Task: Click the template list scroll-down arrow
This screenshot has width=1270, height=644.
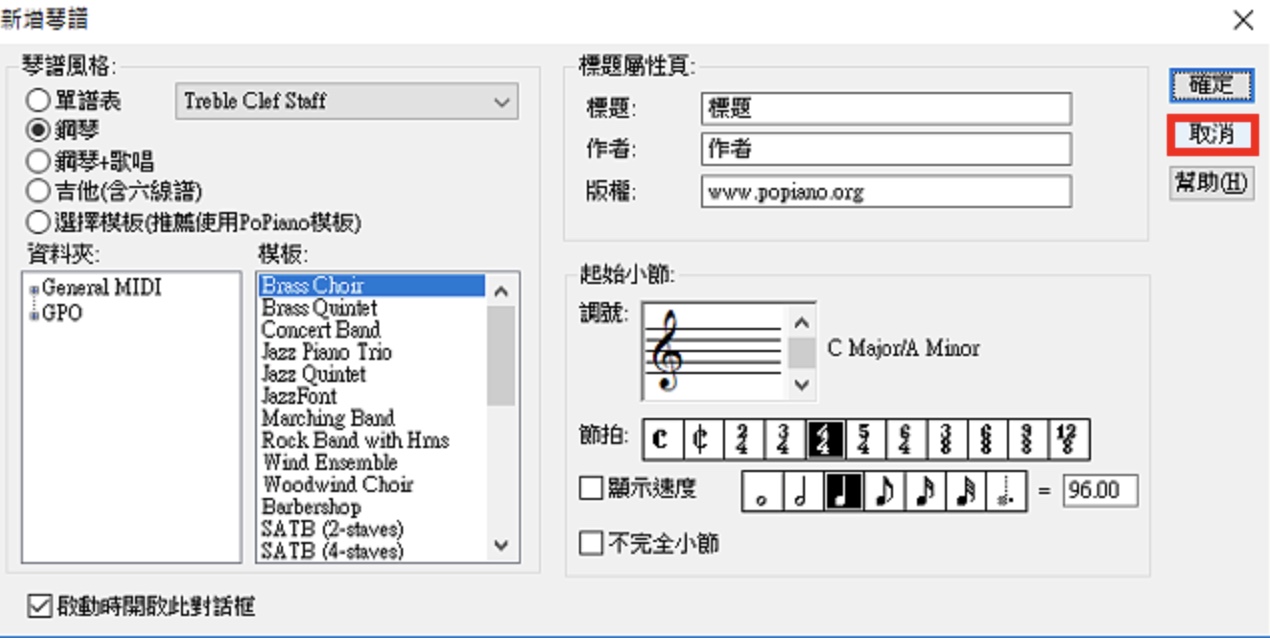Action: (502, 545)
